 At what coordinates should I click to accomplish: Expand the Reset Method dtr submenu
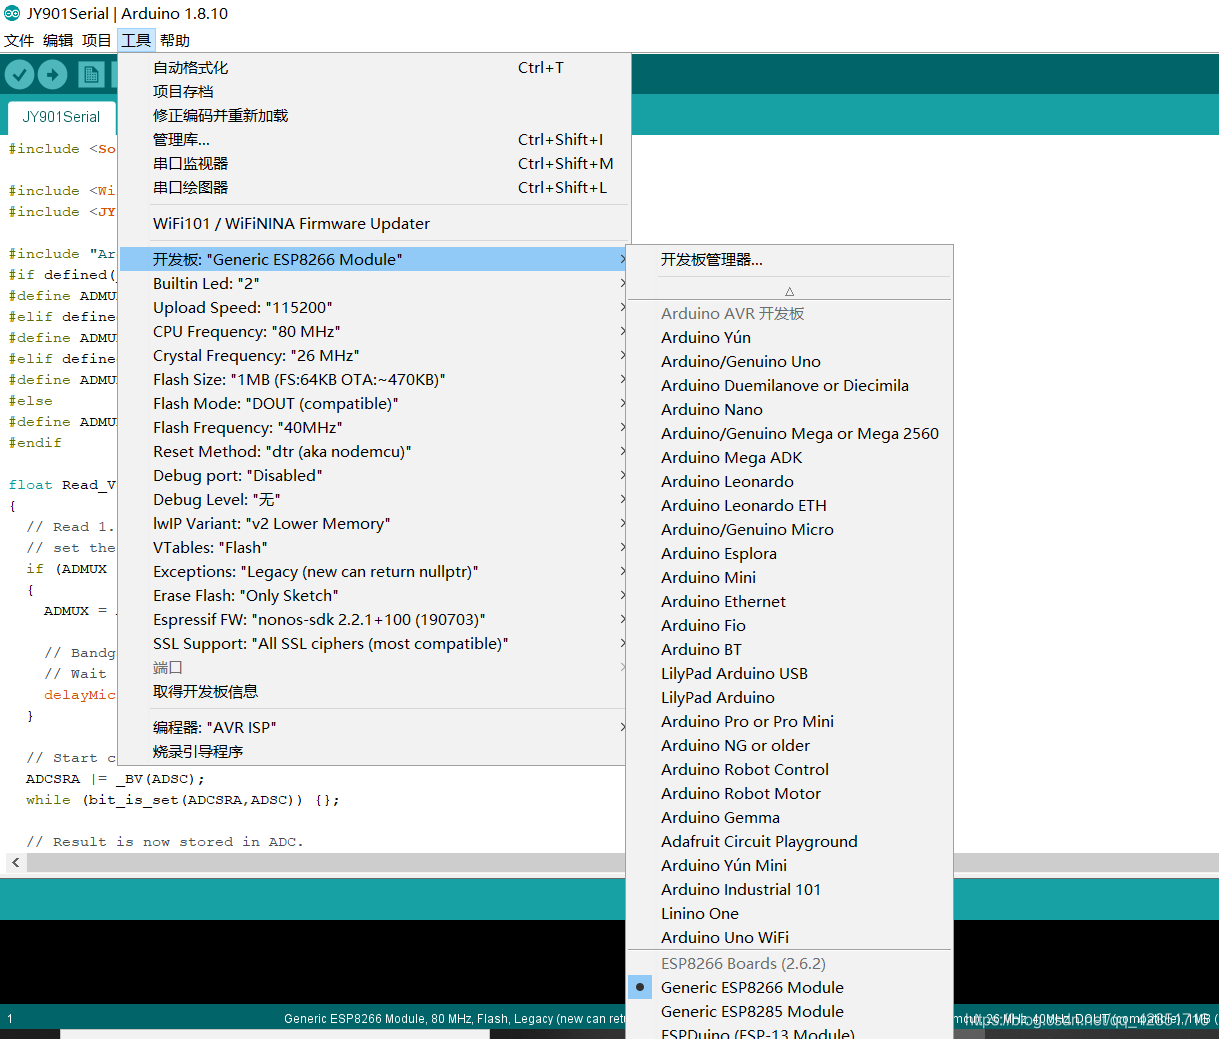point(374,451)
